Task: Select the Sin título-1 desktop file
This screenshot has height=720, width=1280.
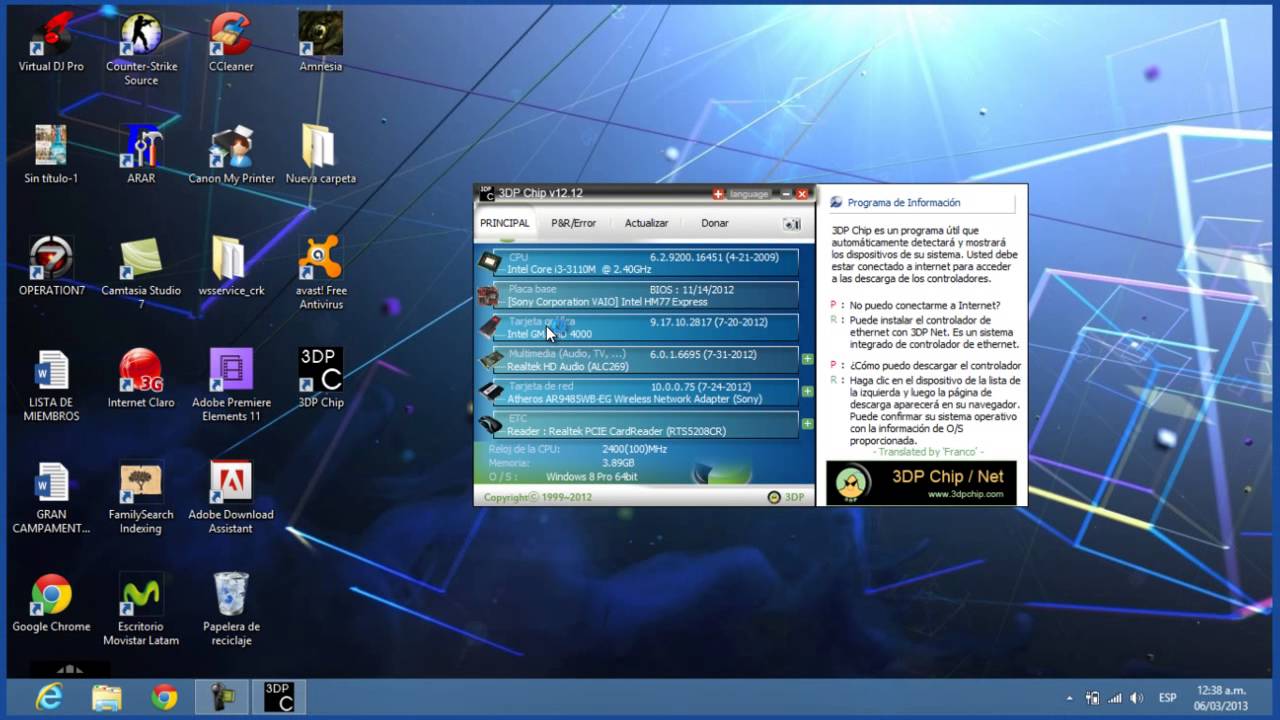Action: [x=51, y=155]
